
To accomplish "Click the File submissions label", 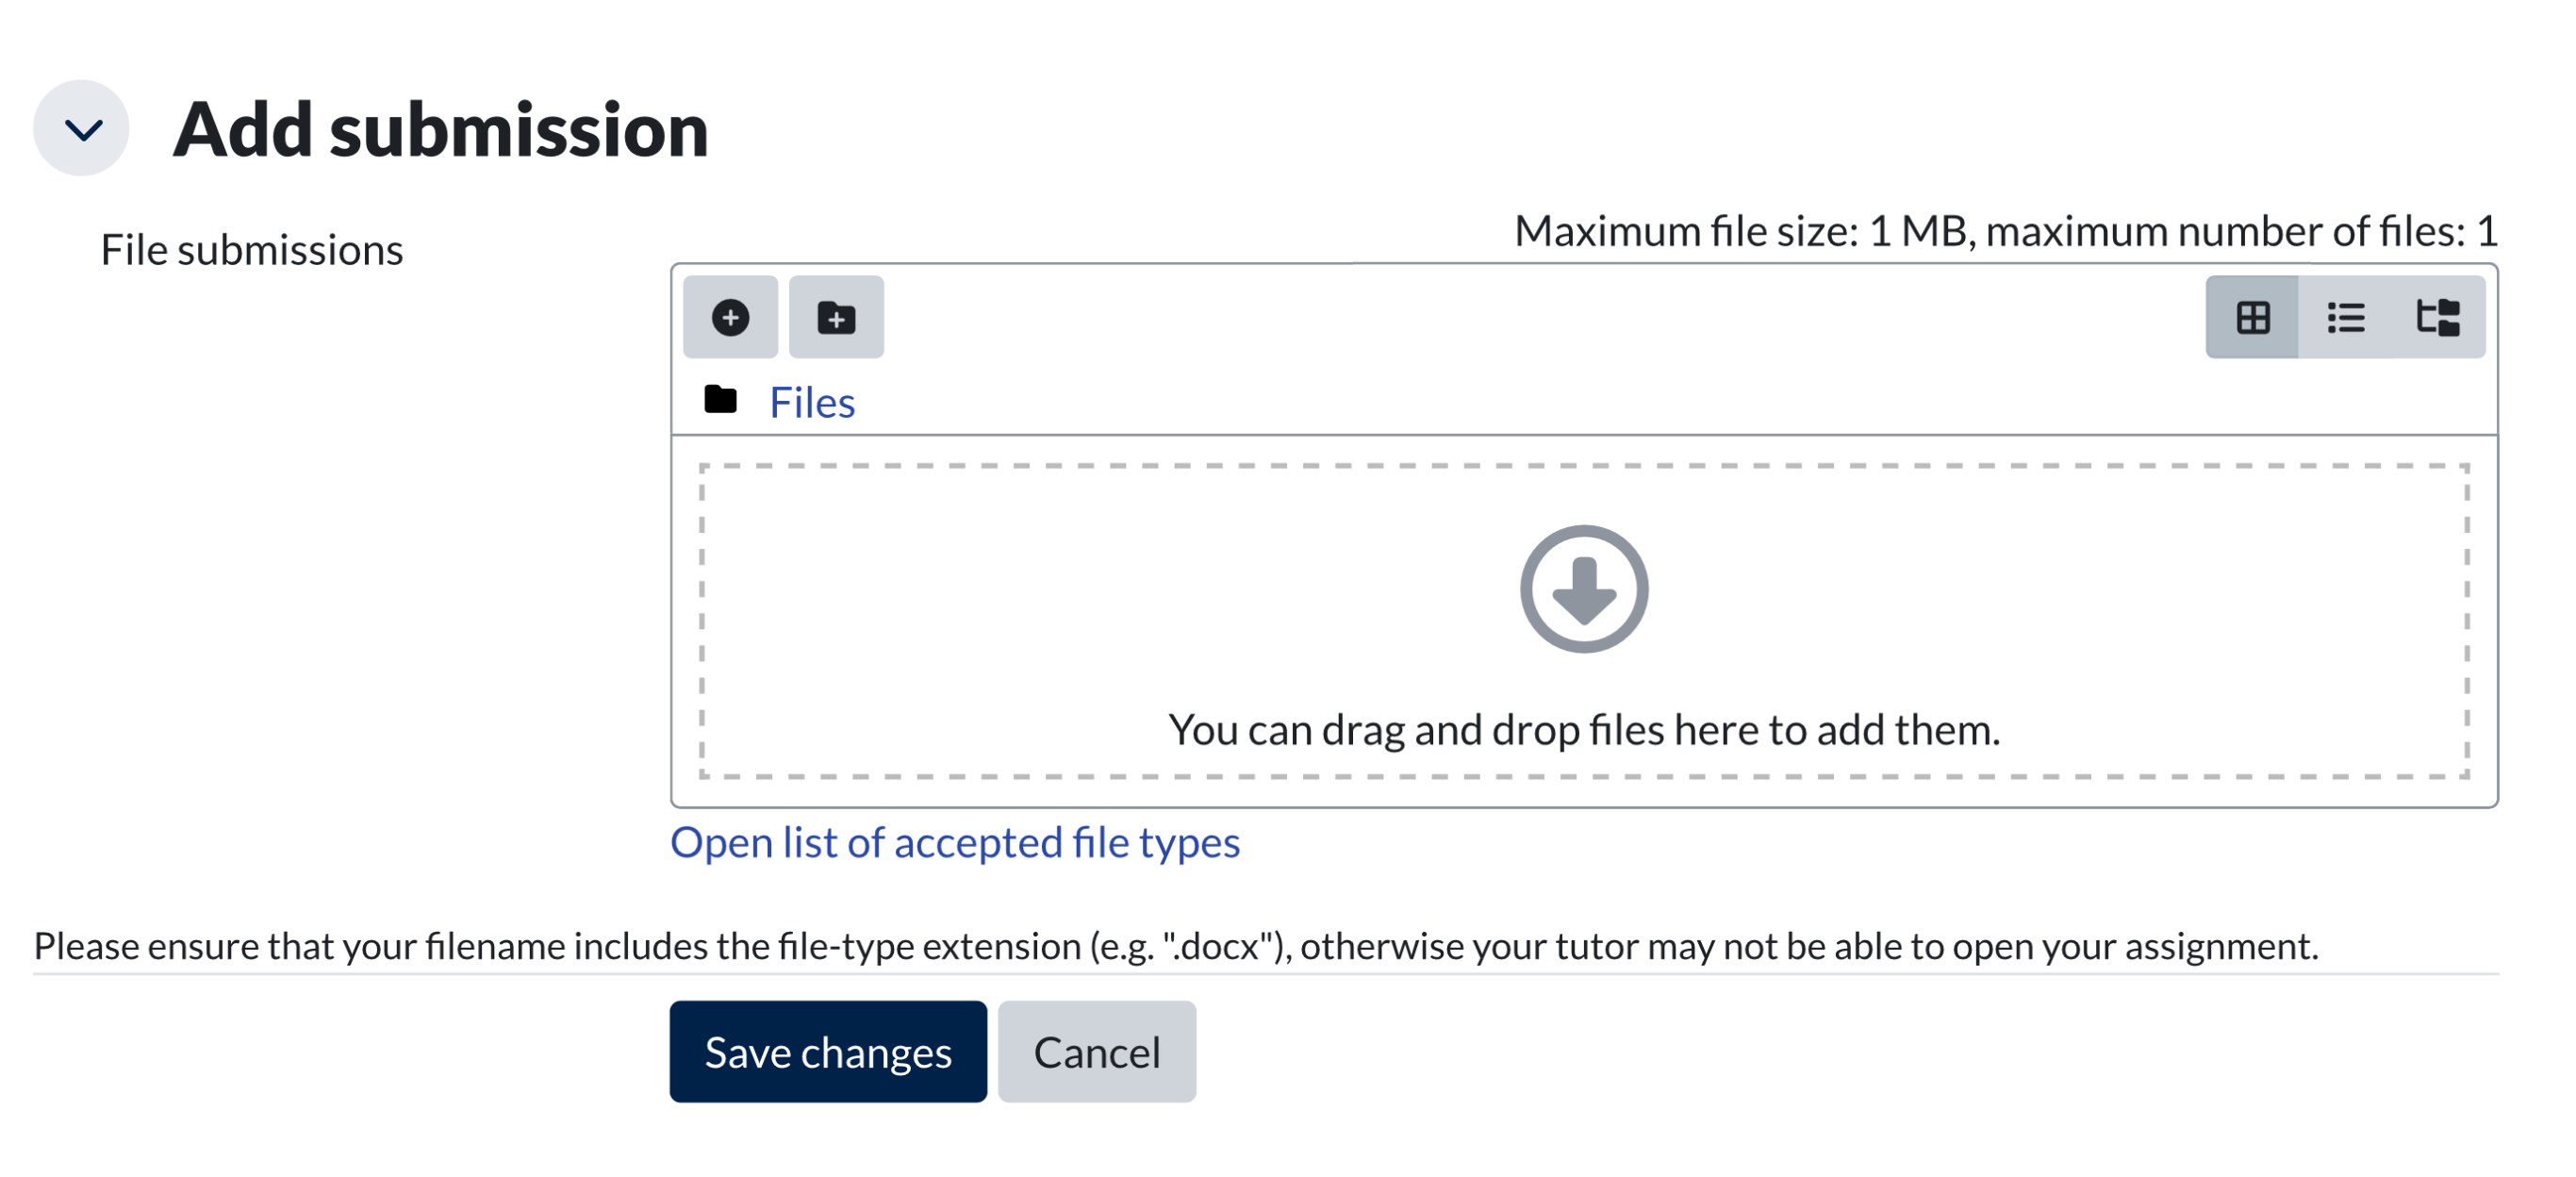I will (x=251, y=250).
